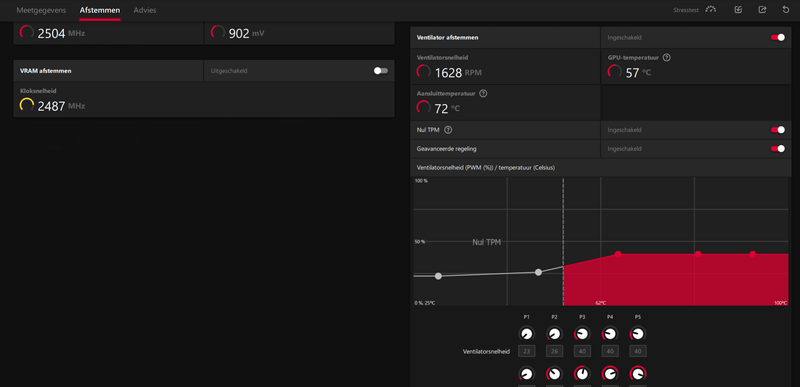Image resolution: width=800 pixels, height=387 pixels.
Task: Click the export profile icon
Action: pos(762,10)
